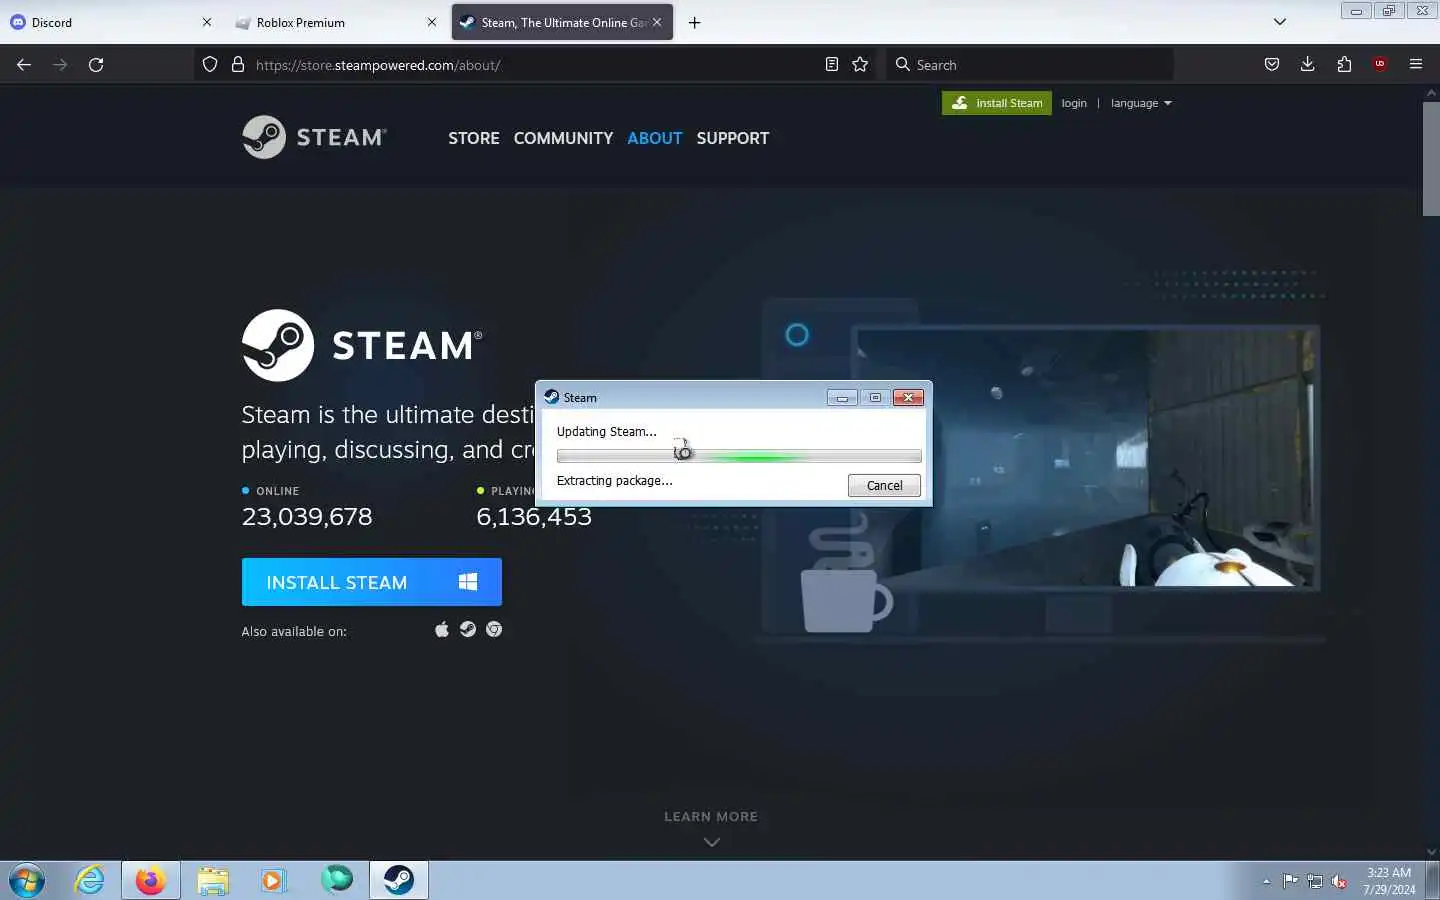Open the ABOUT menu item
1440x900 pixels.
pos(655,138)
